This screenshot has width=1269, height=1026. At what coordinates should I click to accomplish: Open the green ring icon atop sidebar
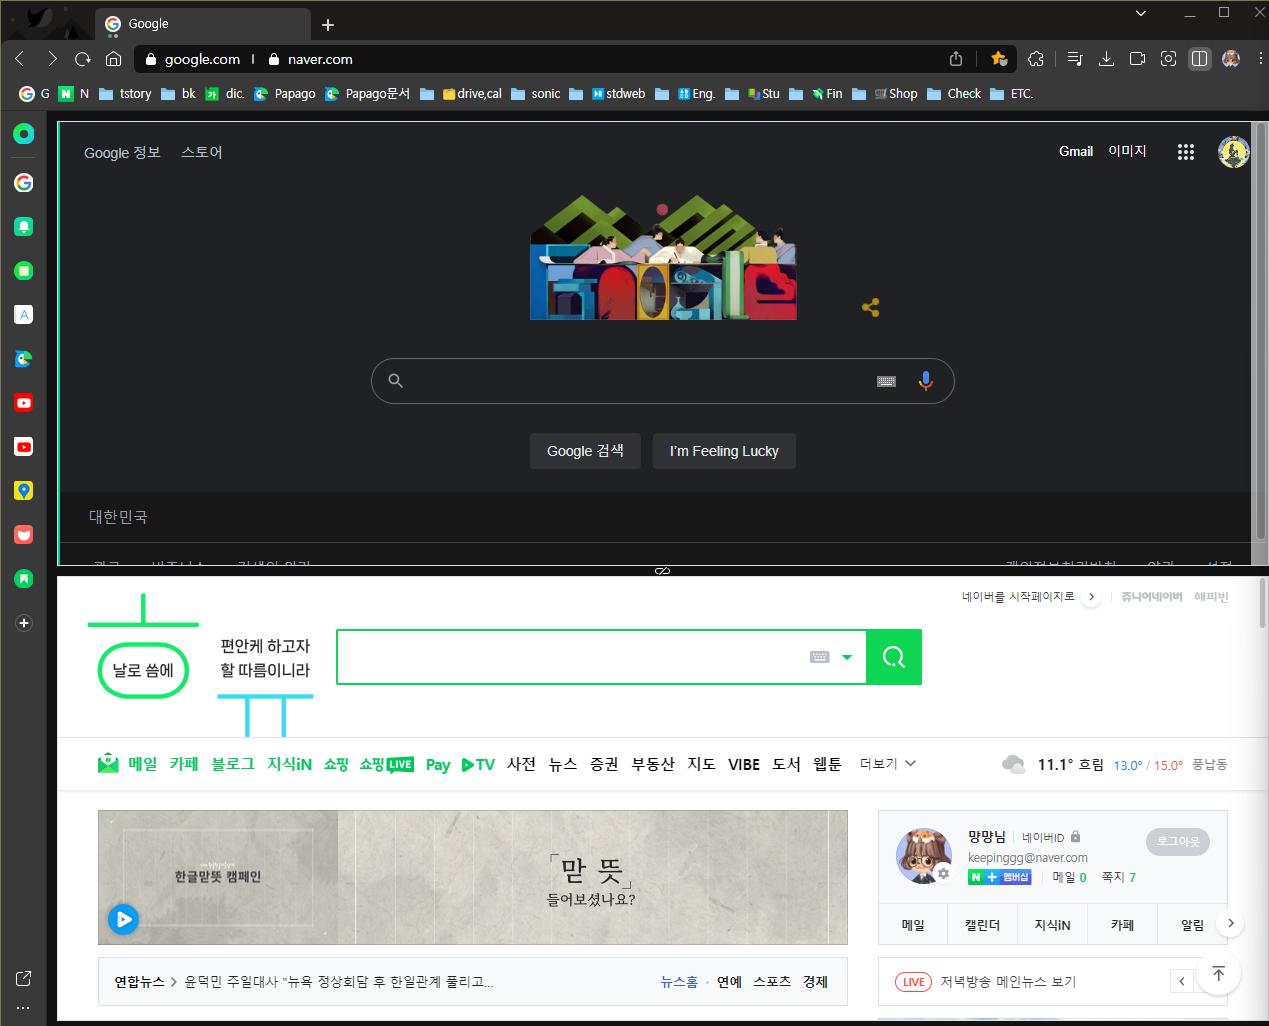pyautogui.click(x=24, y=133)
